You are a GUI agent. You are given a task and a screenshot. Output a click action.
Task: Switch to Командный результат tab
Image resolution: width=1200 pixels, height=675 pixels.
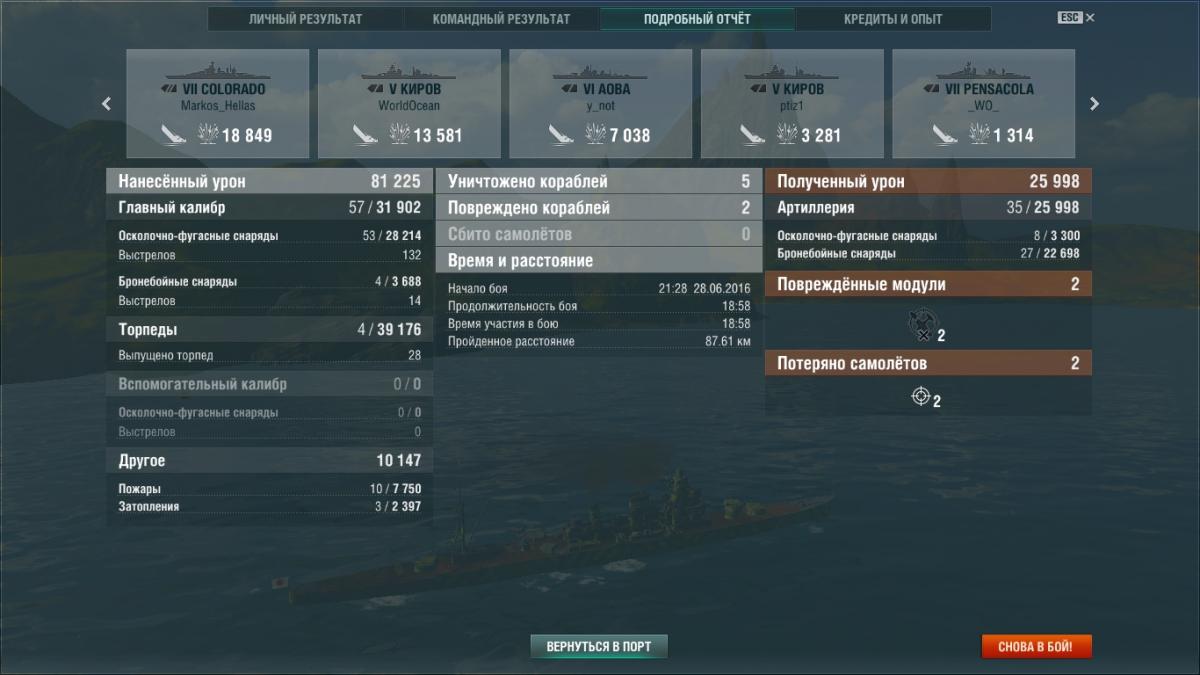tap(502, 19)
